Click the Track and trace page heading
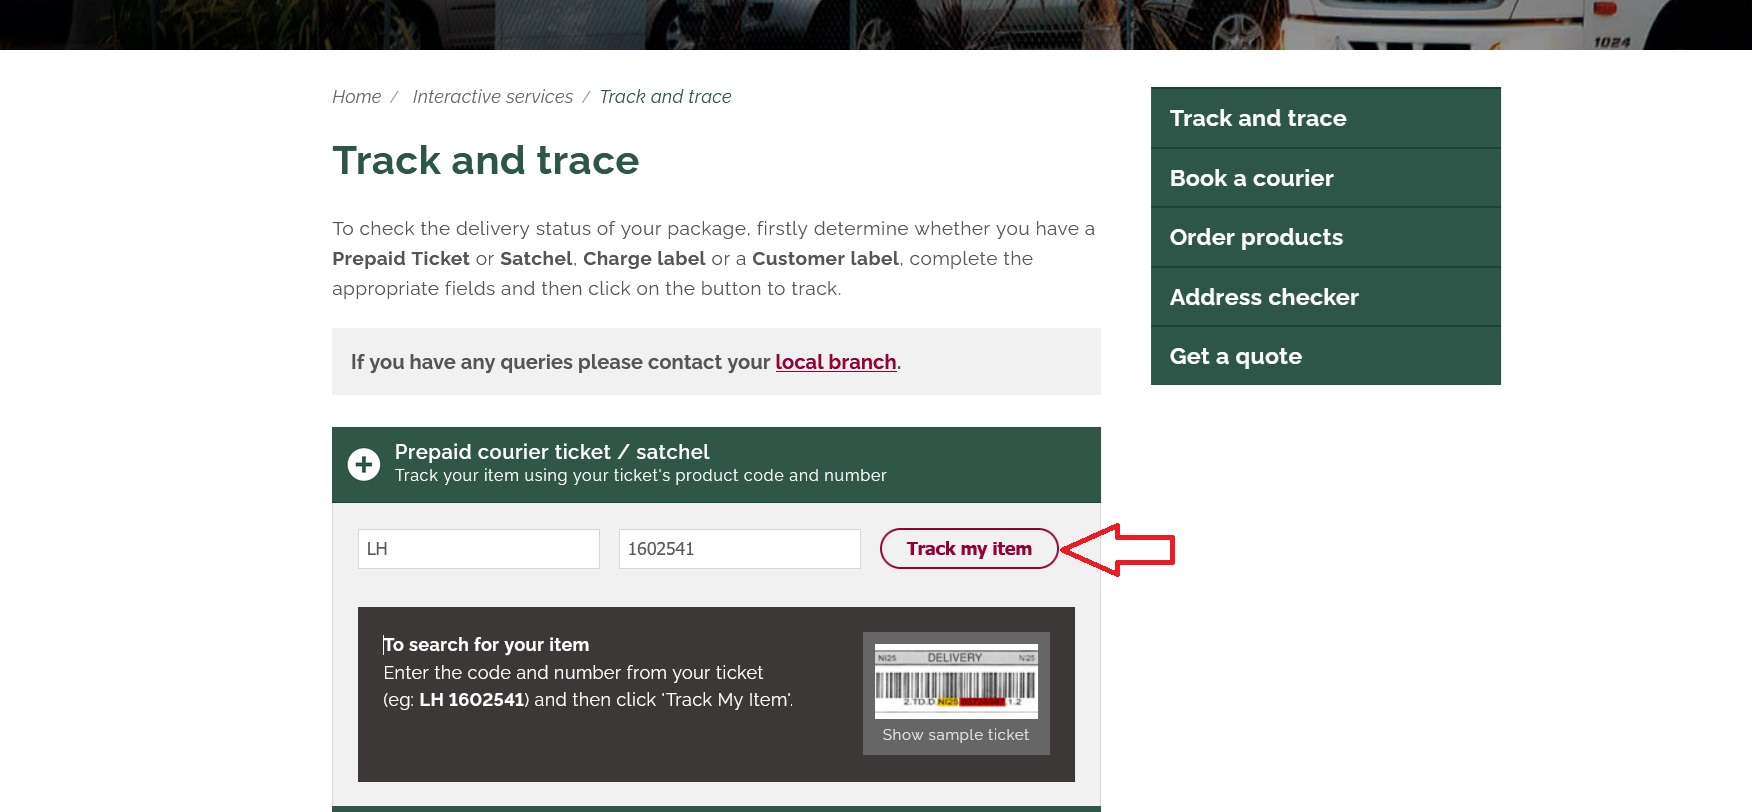 click(x=485, y=161)
